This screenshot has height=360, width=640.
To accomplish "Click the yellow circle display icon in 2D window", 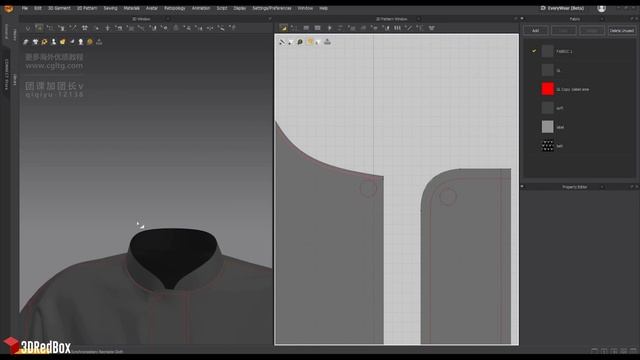I will click(x=310, y=42).
